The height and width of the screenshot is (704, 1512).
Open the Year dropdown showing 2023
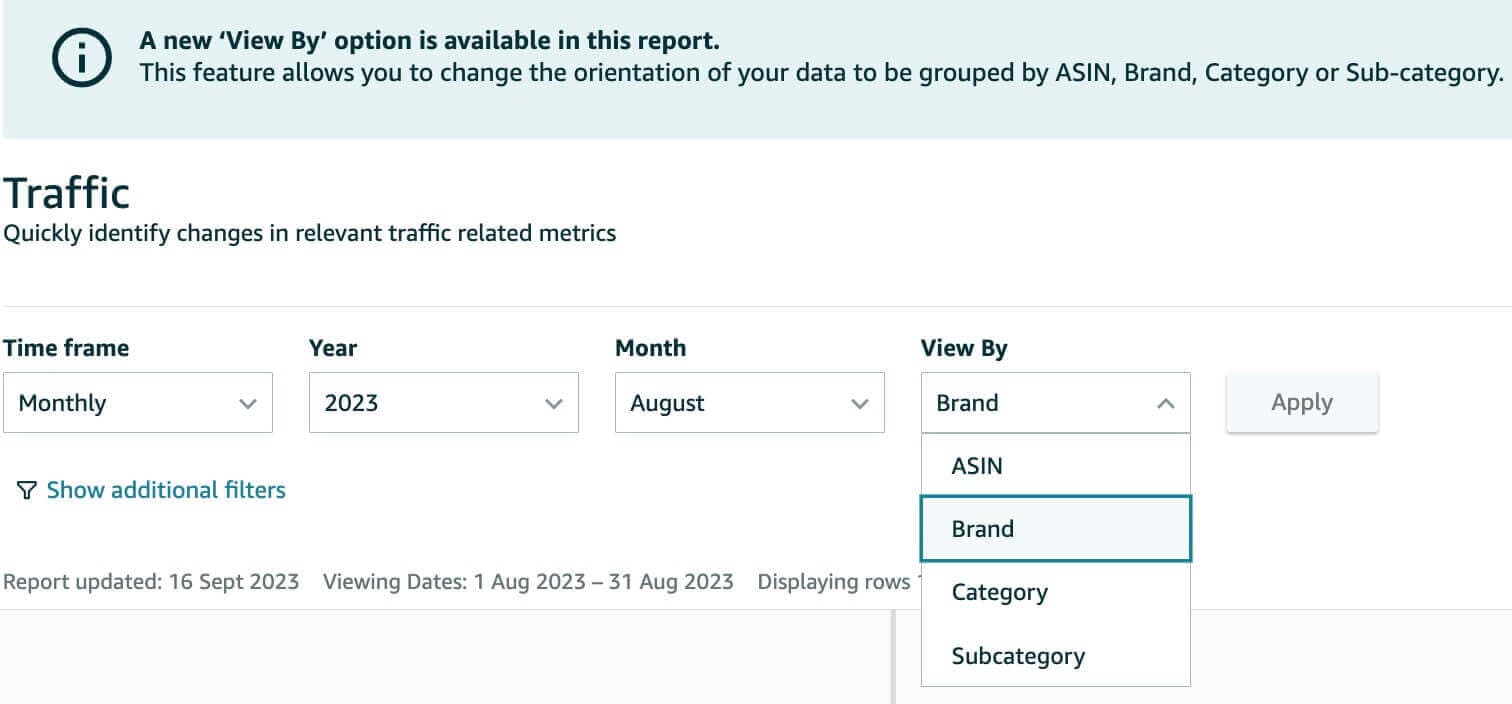click(443, 403)
